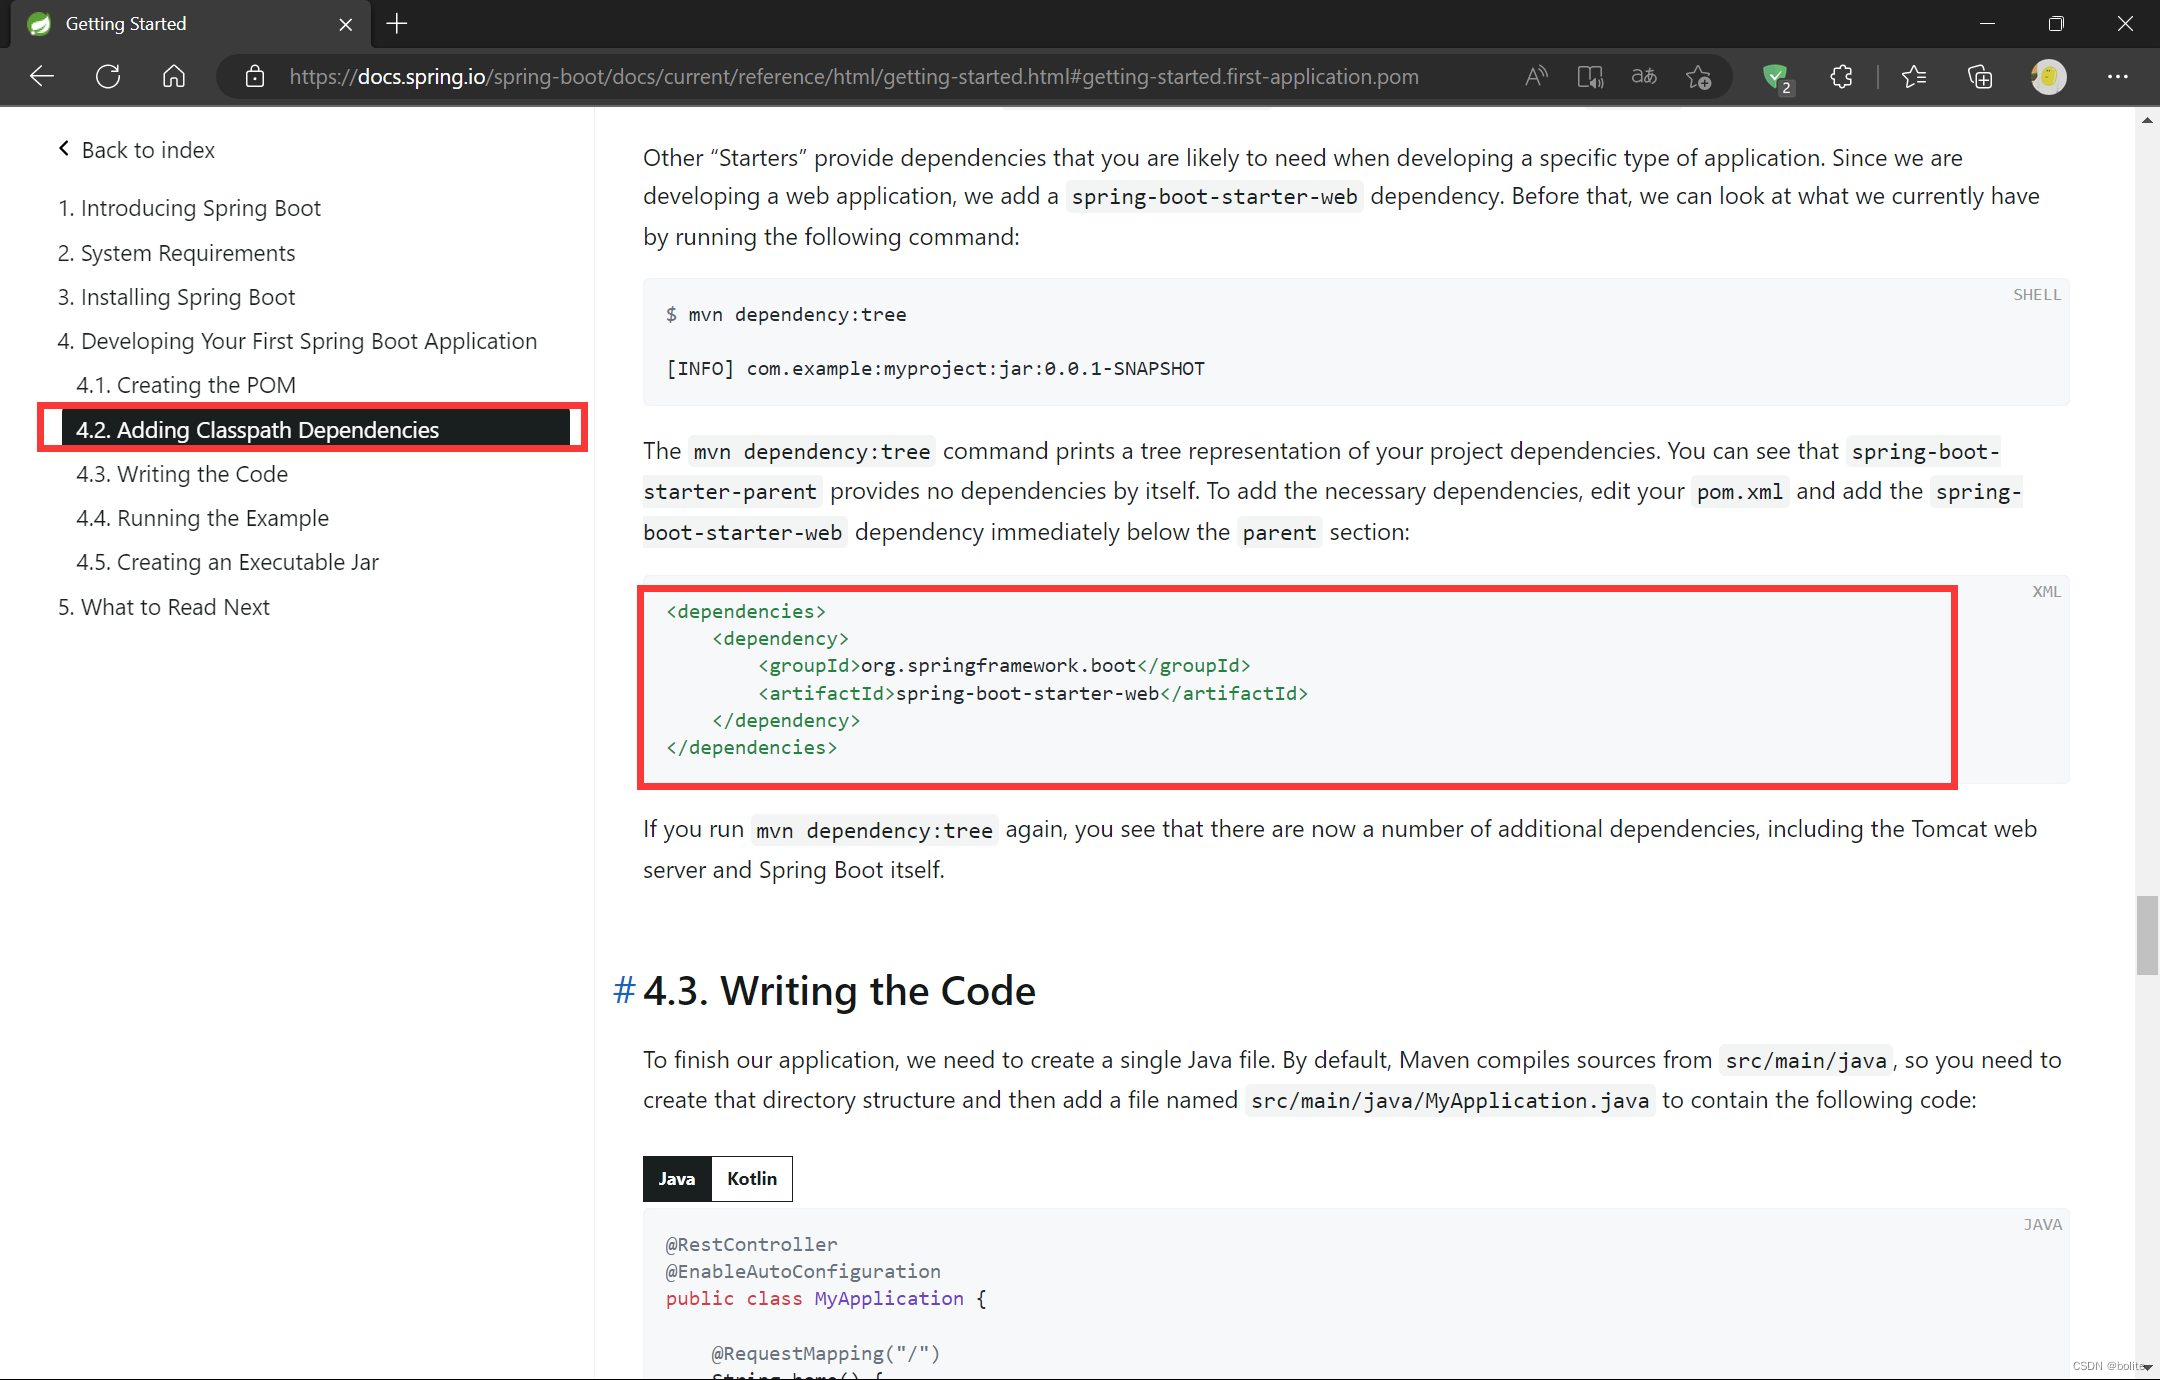This screenshot has width=2160, height=1380.
Task: Select the Java tab in code example
Action: coord(677,1179)
